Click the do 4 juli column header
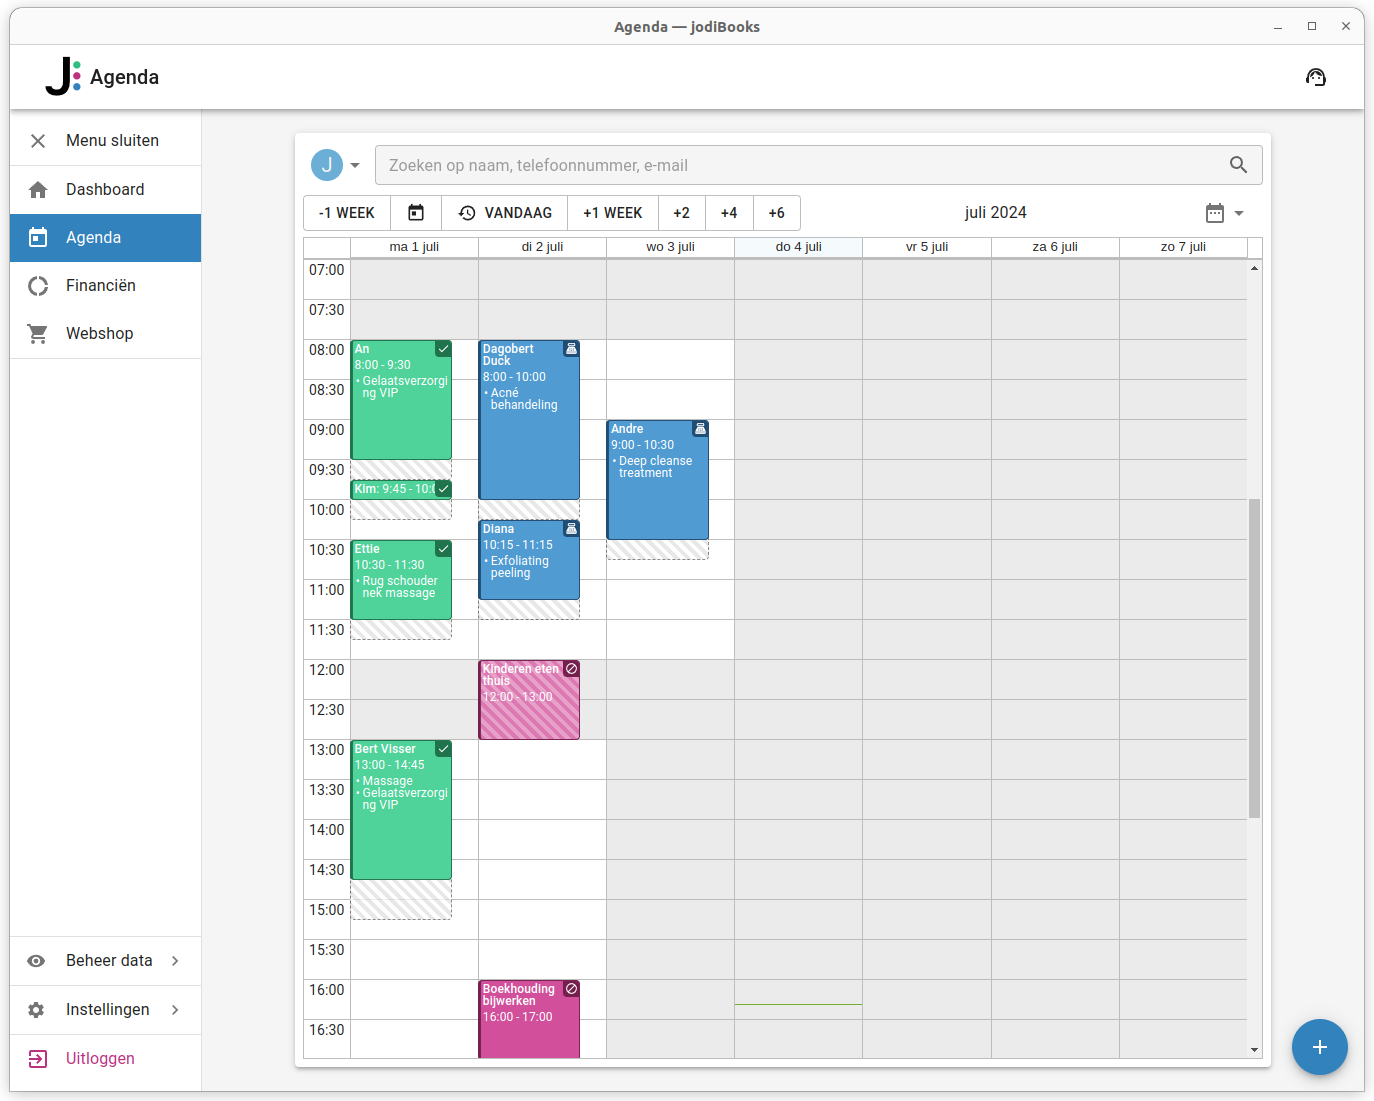This screenshot has width=1374, height=1101. (x=798, y=247)
